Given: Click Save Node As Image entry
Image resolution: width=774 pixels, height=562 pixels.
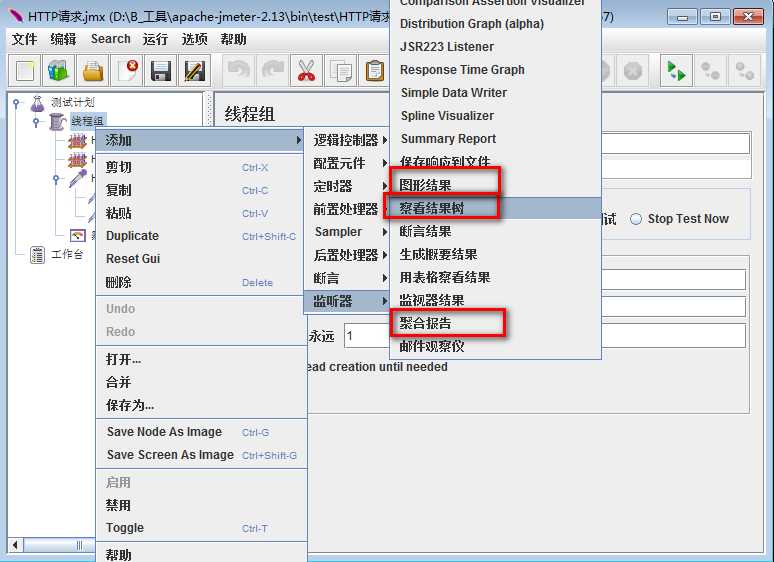Looking at the screenshot, I should 201,432.
